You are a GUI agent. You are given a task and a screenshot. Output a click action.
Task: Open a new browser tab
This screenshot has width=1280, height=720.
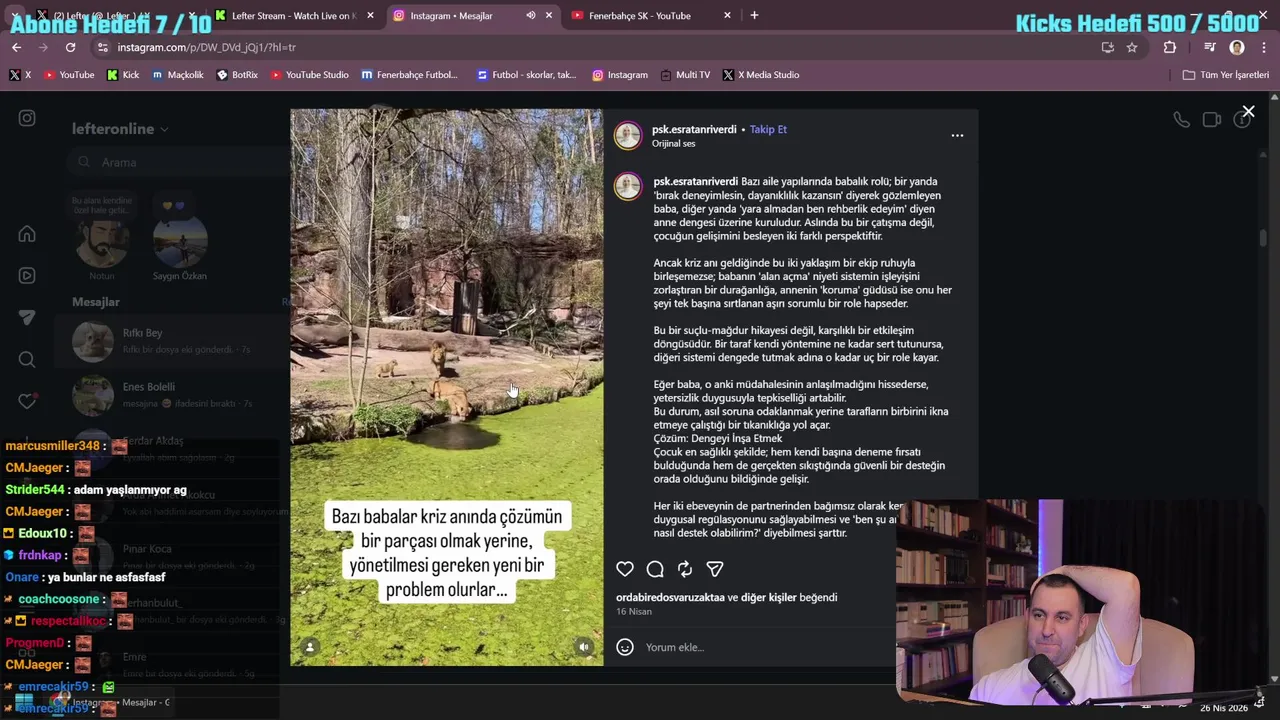[x=754, y=16]
